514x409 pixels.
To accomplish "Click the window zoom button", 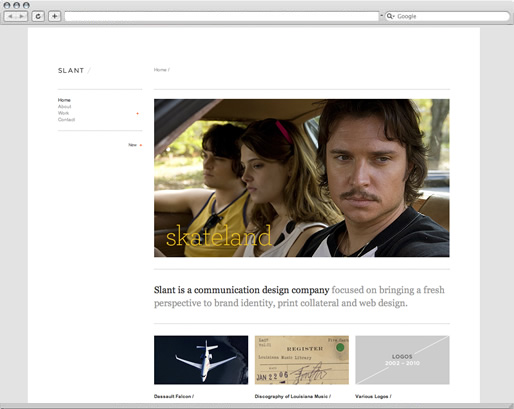I will point(26,5).
